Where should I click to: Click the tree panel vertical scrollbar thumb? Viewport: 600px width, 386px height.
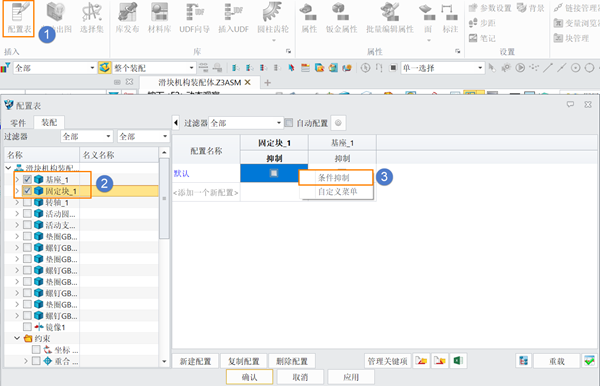tap(164, 199)
